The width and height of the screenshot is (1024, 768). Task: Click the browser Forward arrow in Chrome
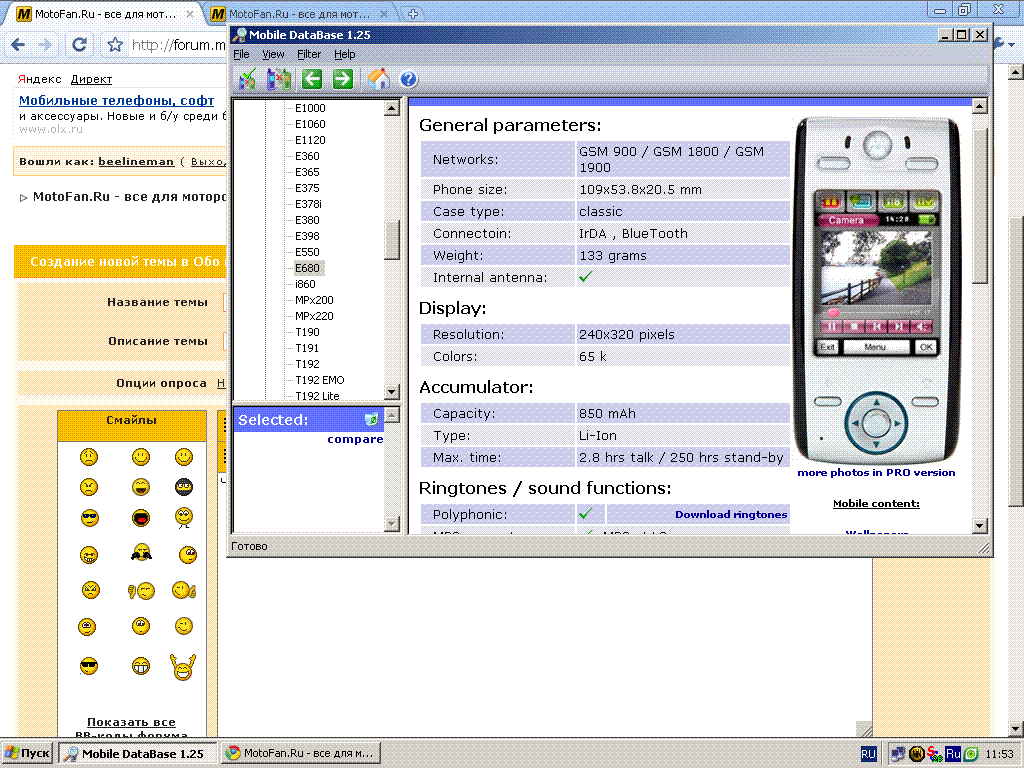[45, 44]
